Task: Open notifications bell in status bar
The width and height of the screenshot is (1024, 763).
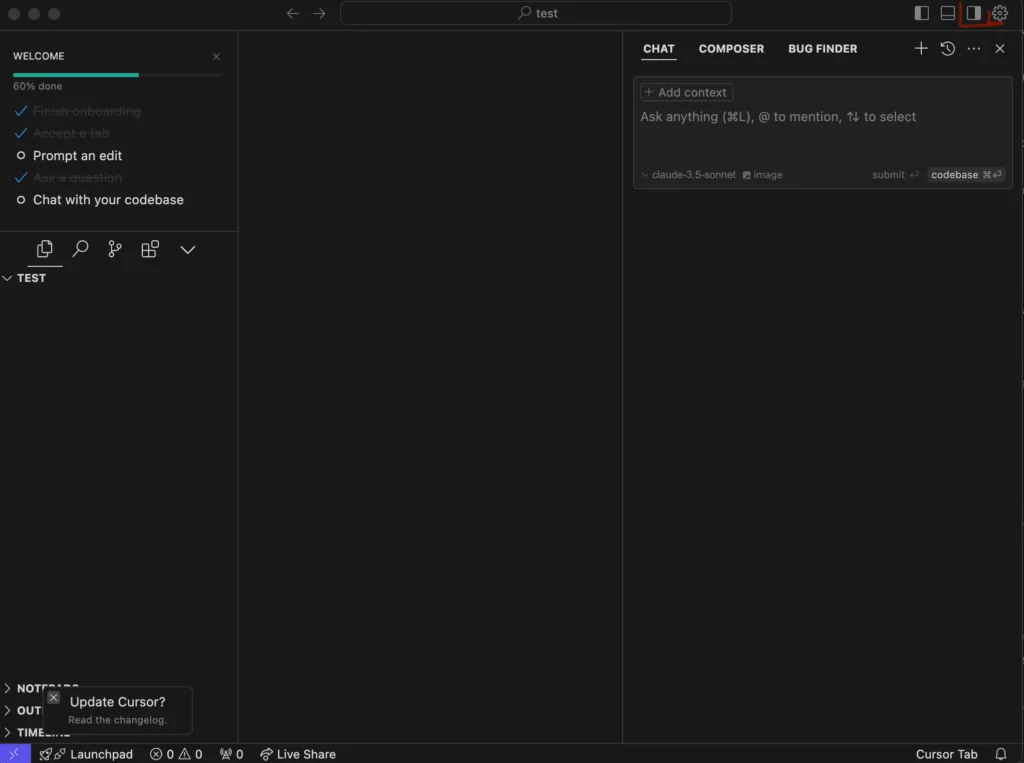Action: point(1000,754)
